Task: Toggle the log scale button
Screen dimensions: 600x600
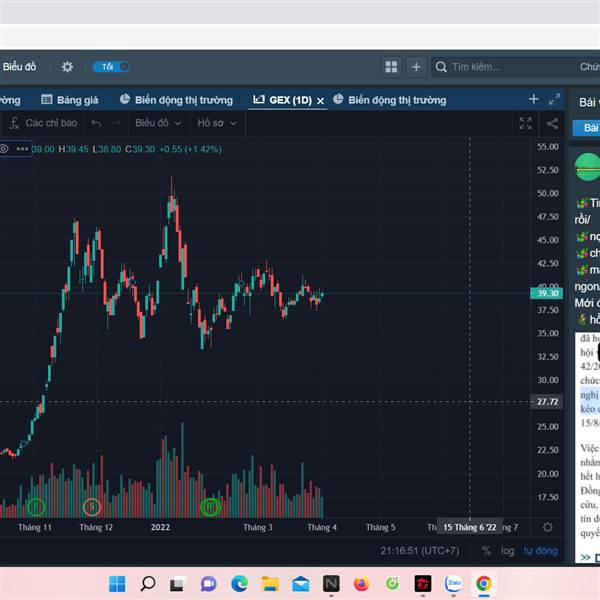Action: point(507,551)
